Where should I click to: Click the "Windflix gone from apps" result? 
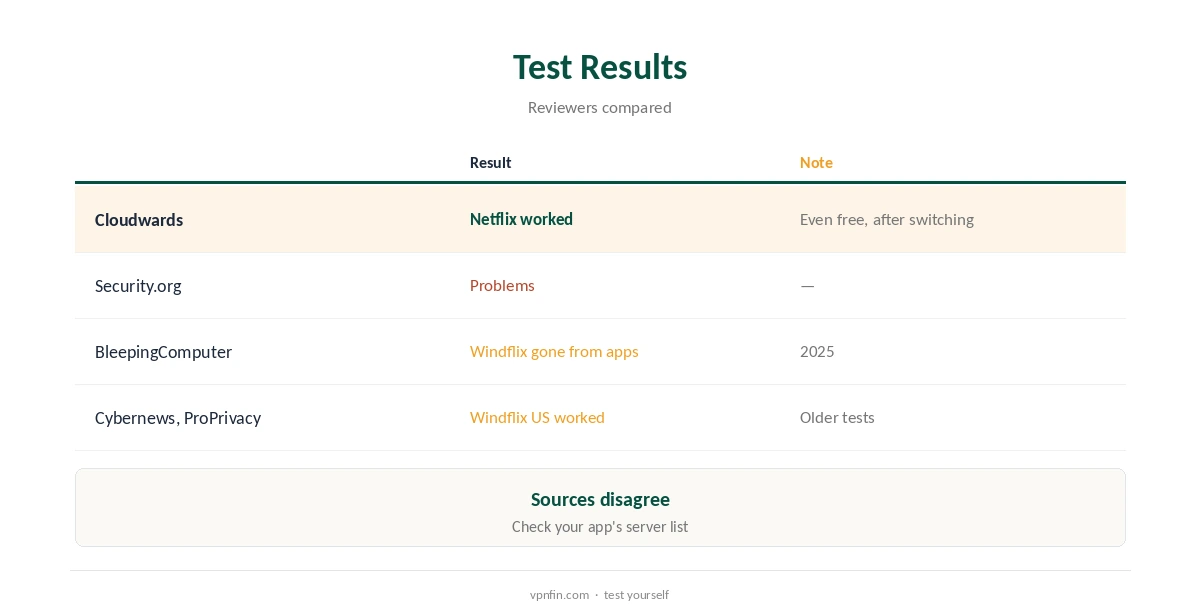click(554, 351)
